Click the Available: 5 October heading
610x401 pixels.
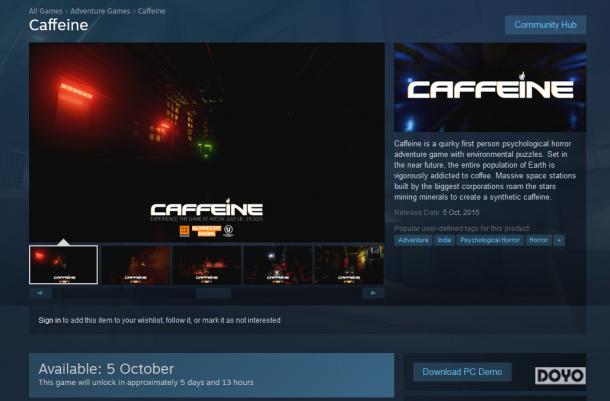point(106,369)
